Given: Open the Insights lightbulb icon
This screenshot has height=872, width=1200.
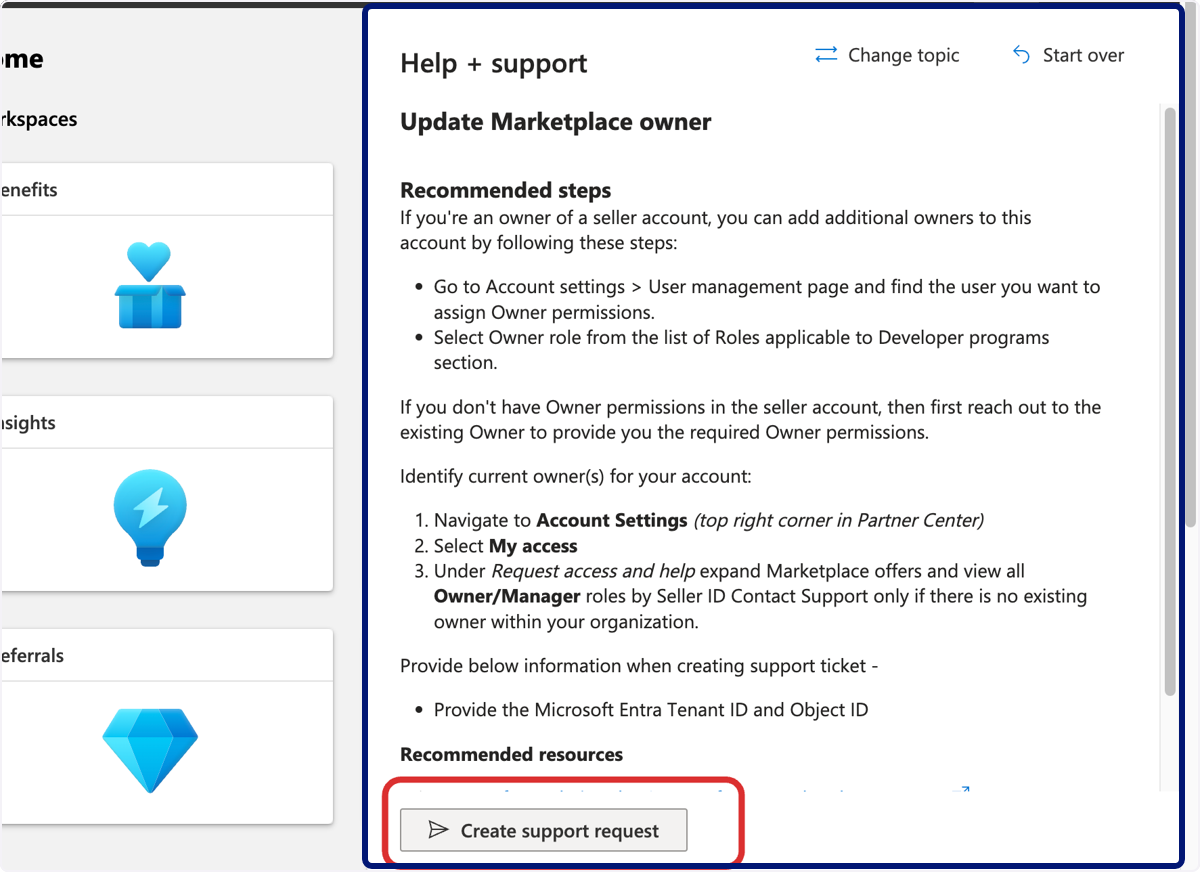Looking at the screenshot, I should coord(150,518).
